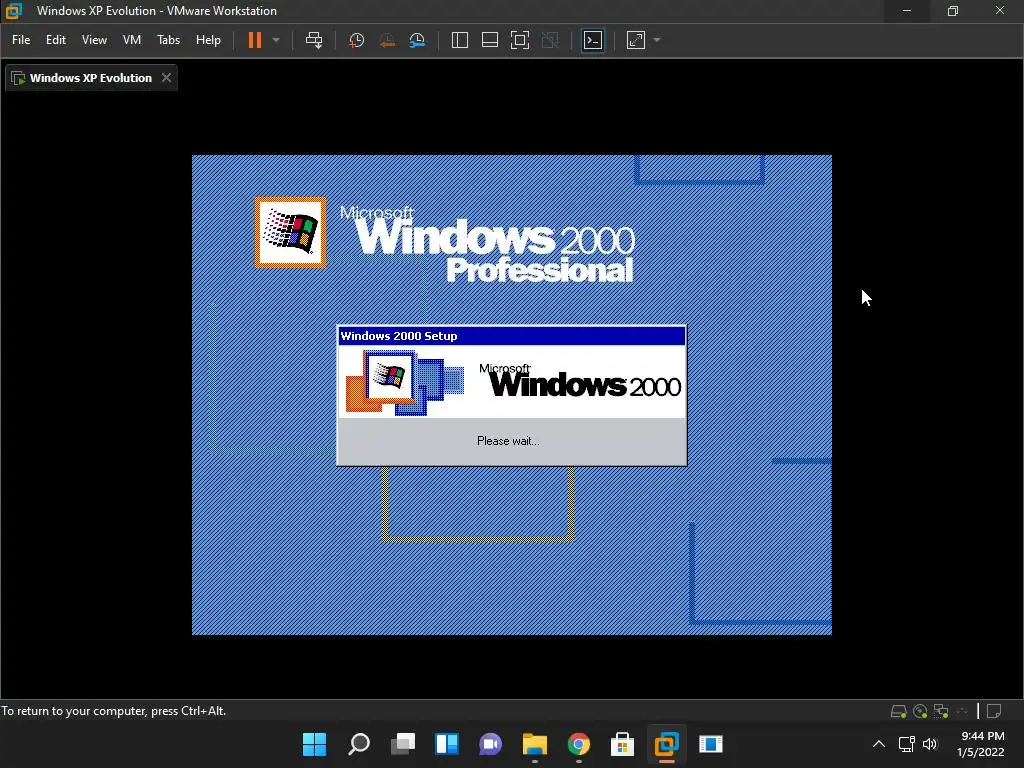Open Teams Chat from the taskbar
The width and height of the screenshot is (1024, 768).
point(490,744)
